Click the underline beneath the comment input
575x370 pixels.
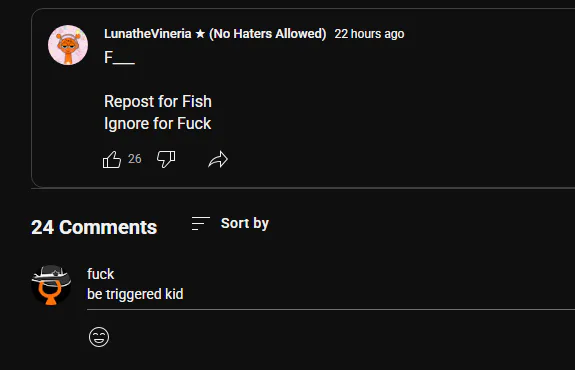(x=331, y=309)
